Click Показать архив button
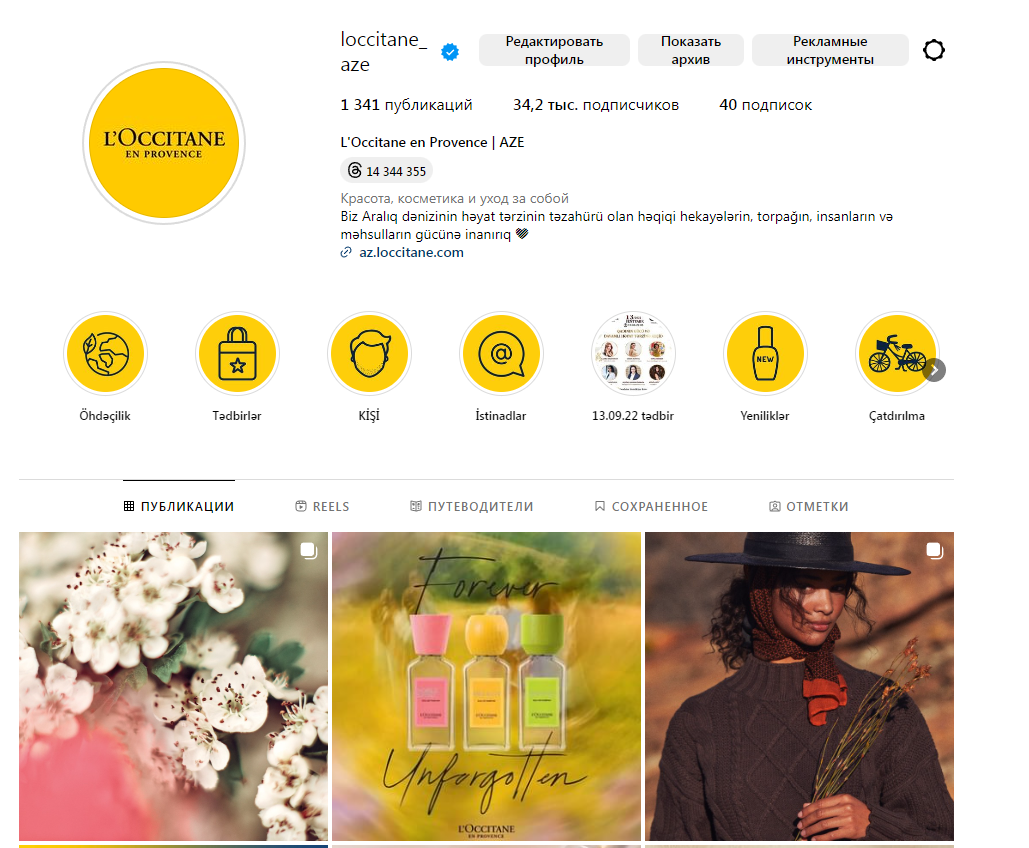Image resolution: width=1029 pixels, height=848 pixels. coord(690,50)
